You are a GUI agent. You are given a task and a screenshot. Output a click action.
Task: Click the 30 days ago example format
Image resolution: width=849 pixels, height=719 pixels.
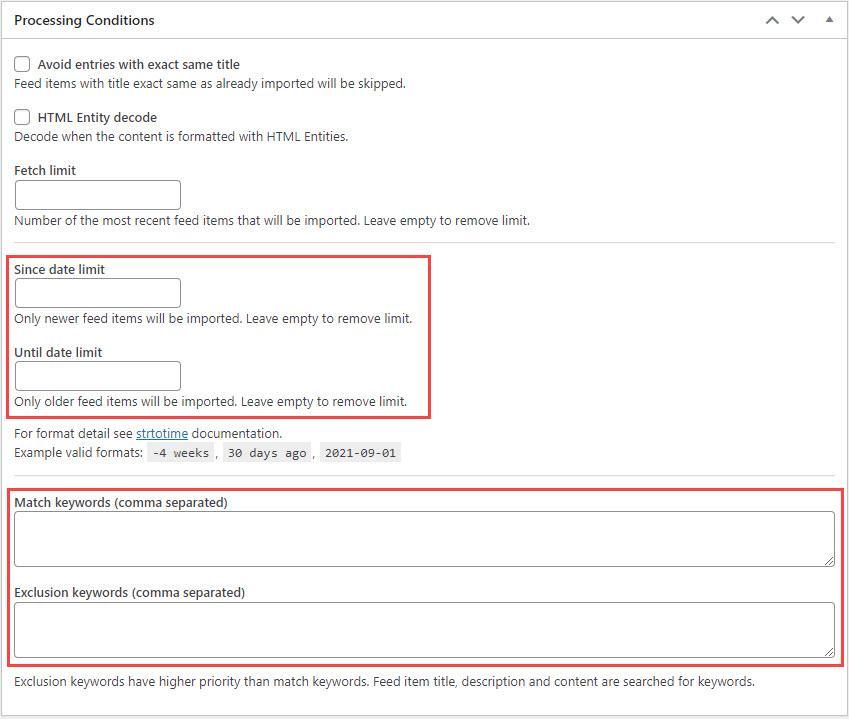(265, 453)
